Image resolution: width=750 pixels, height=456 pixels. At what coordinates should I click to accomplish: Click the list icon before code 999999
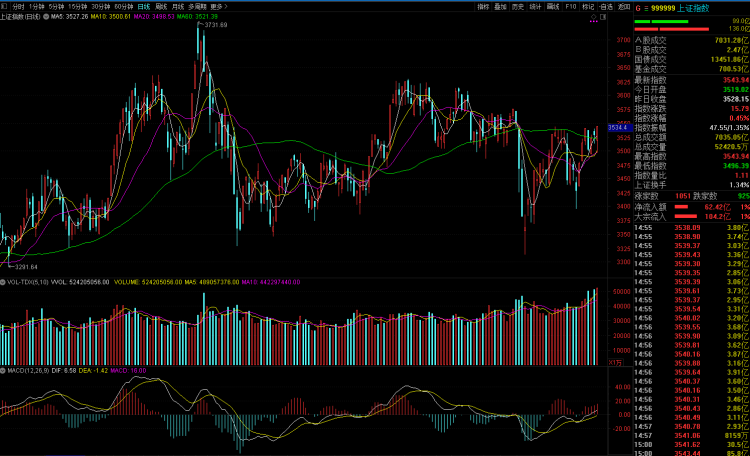coord(646,7)
